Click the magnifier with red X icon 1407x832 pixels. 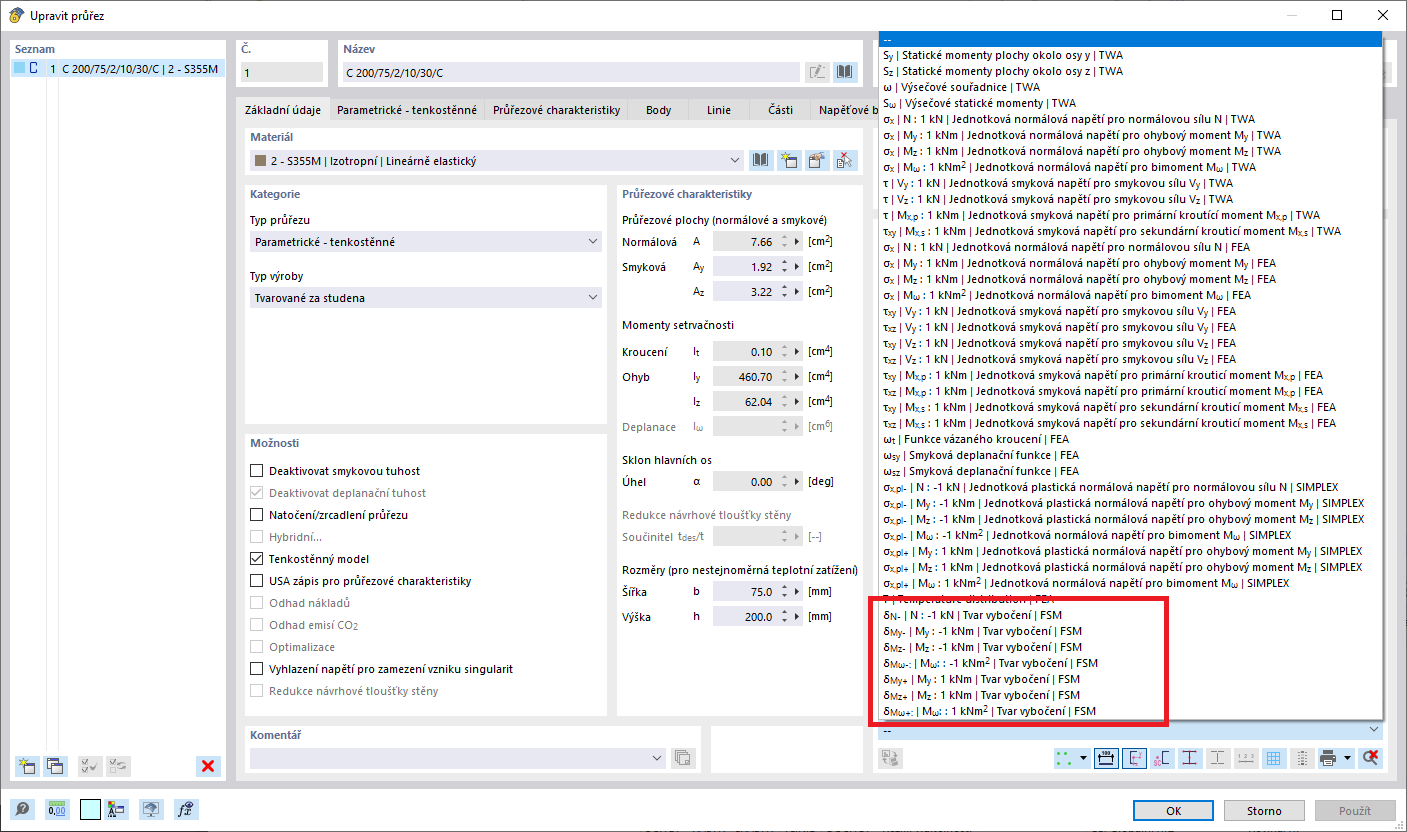pyautogui.click(x=1371, y=758)
